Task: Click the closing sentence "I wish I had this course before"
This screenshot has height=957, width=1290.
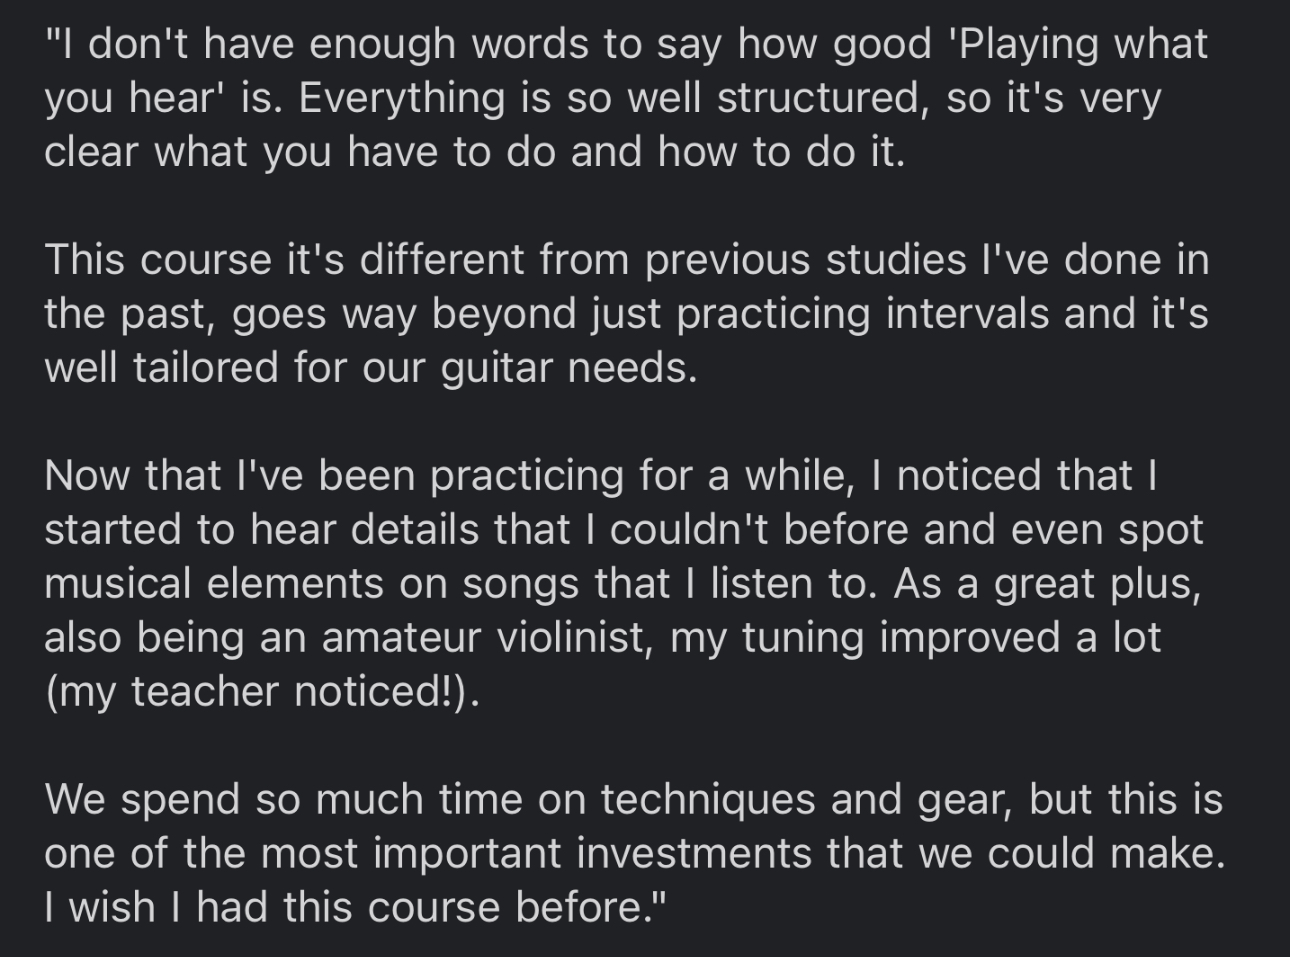Action: pyautogui.click(x=348, y=908)
